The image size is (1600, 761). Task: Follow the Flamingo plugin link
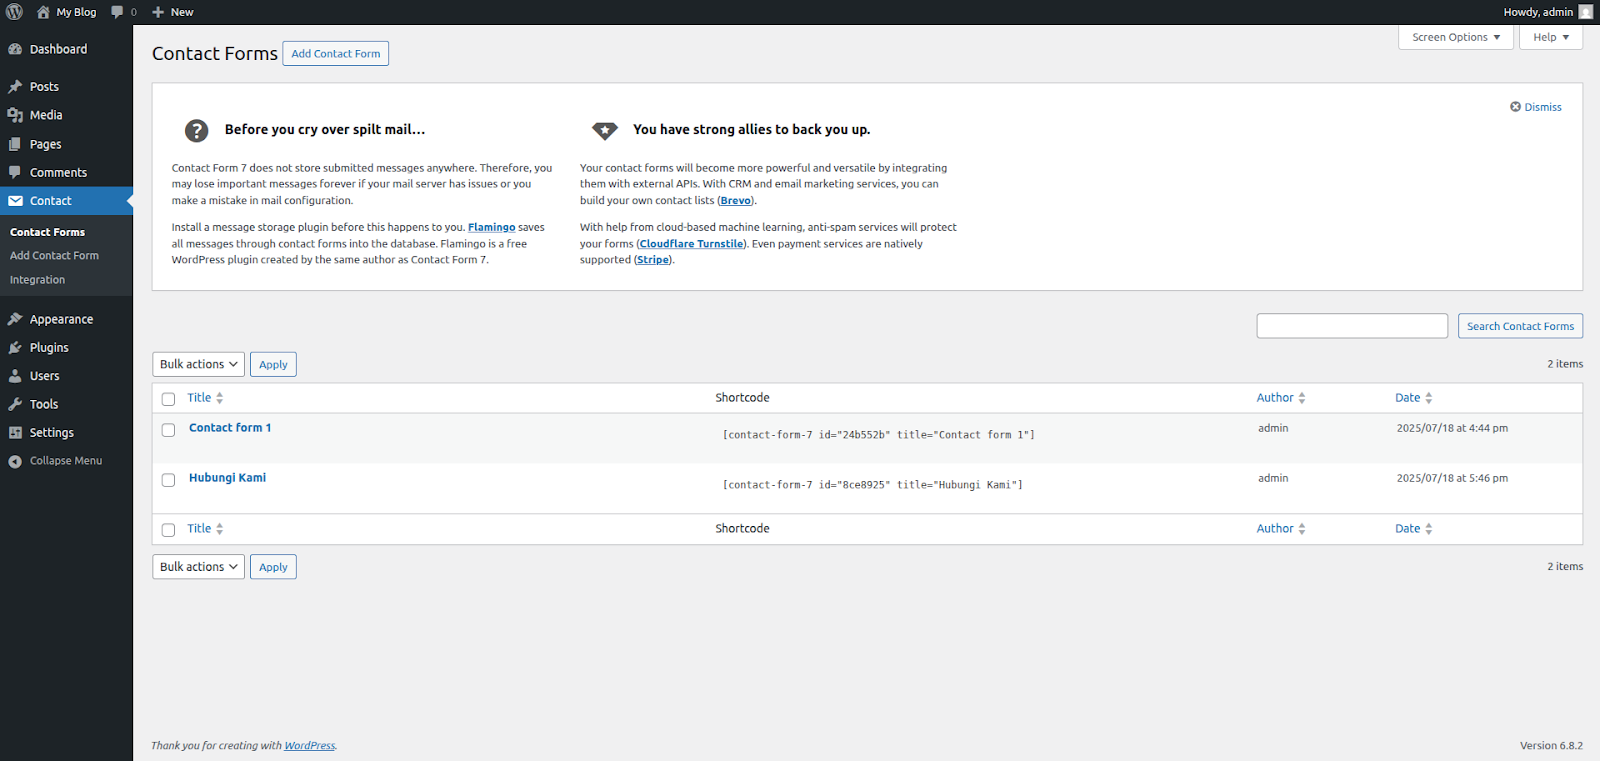[491, 228]
